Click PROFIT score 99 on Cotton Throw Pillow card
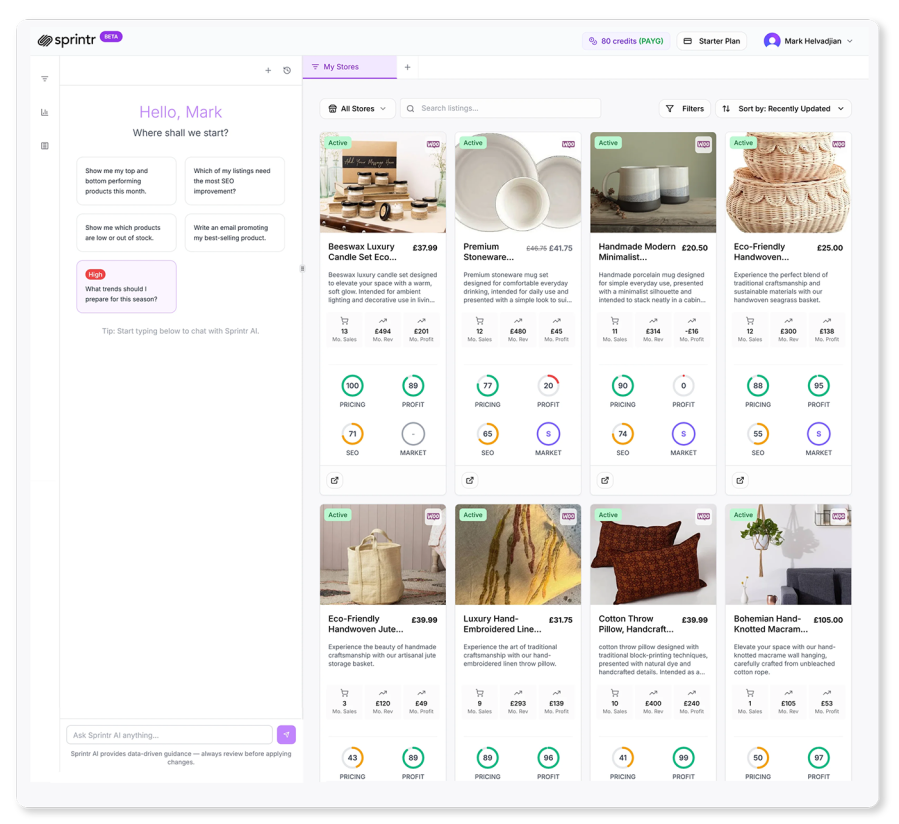This screenshot has width=899, height=824. pyautogui.click(x=683, y=758)
